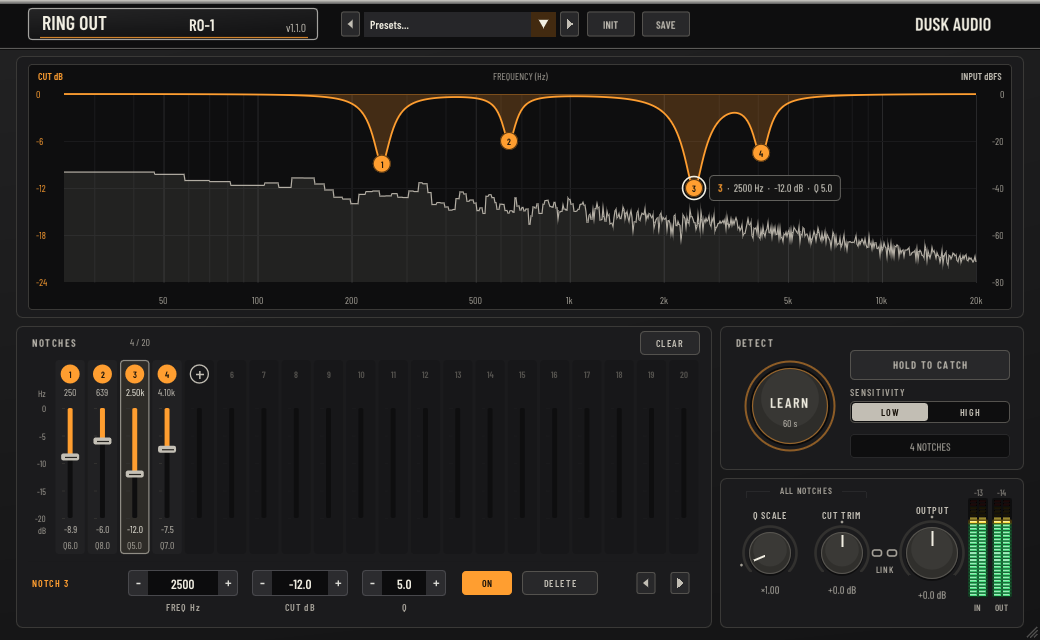Screen dimensions: 1040x640
Task: Click the 5.0 Q value field
Action: pos(404,584)
